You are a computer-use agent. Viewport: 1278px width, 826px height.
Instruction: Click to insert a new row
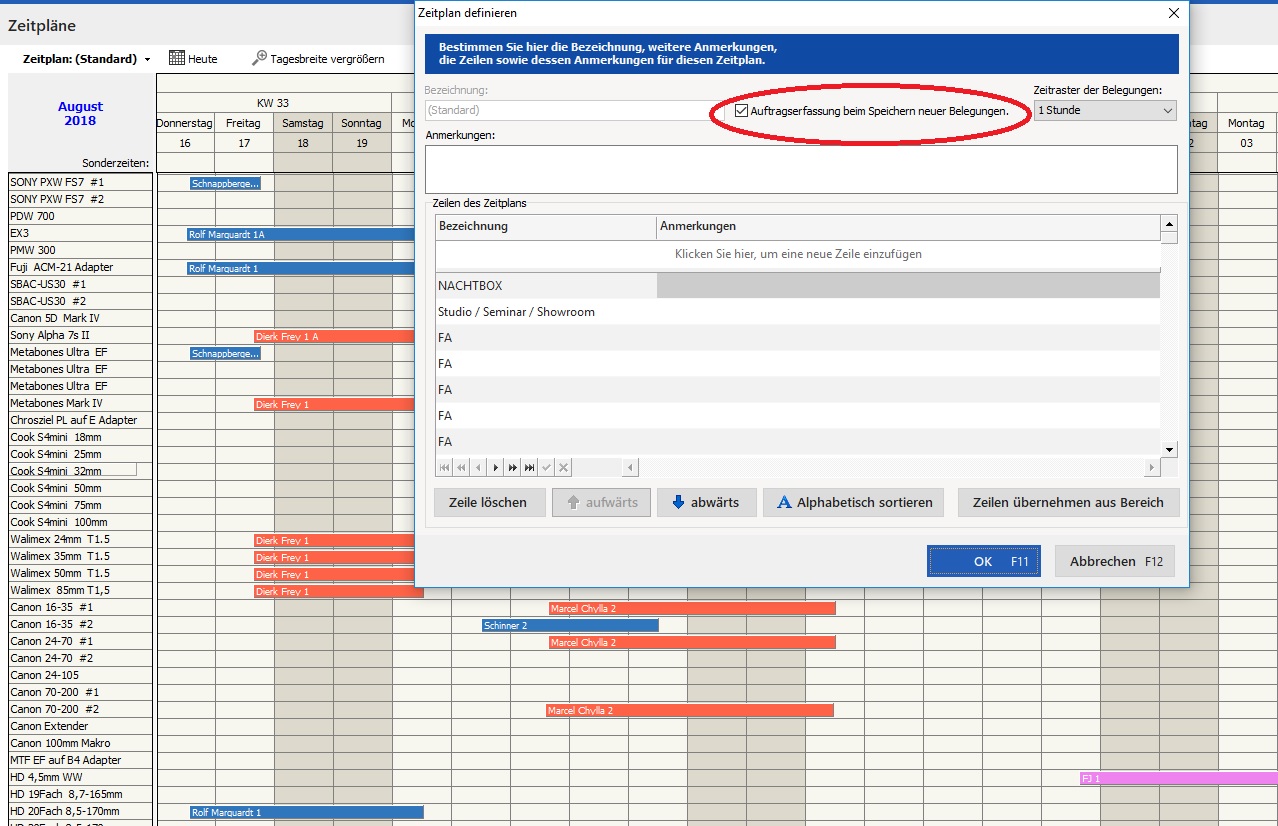(798, 254)
